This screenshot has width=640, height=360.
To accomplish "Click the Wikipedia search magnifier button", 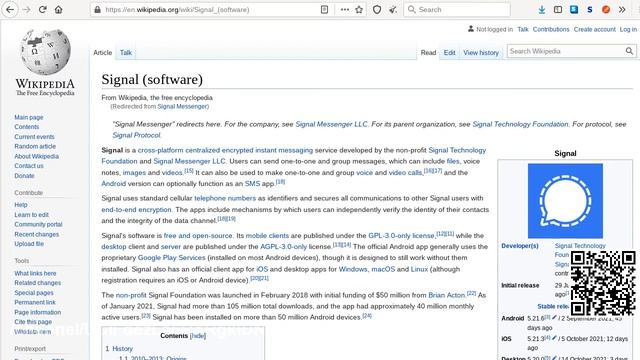I will click(x=629, y=51).
